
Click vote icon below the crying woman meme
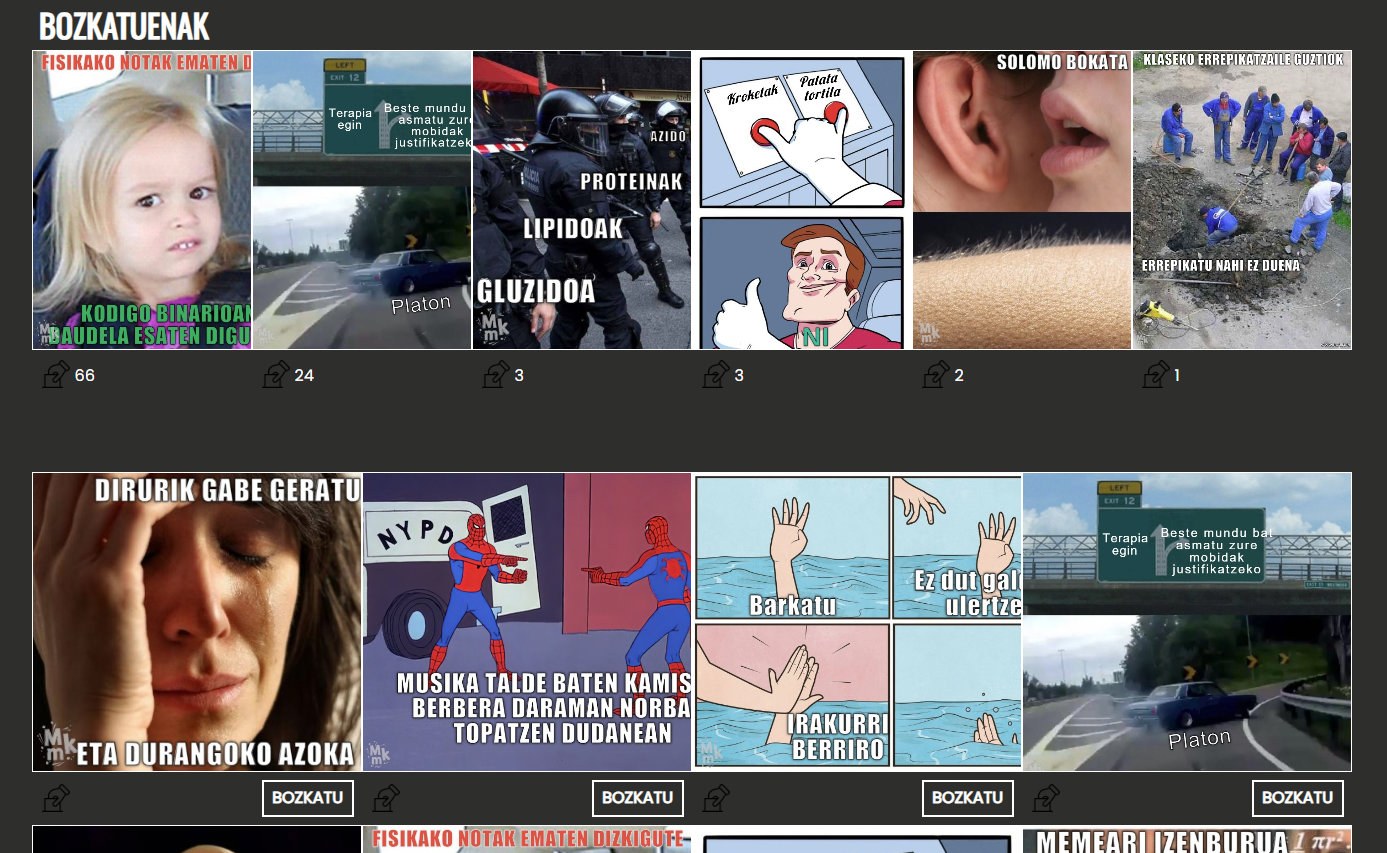tap(56, 798)
